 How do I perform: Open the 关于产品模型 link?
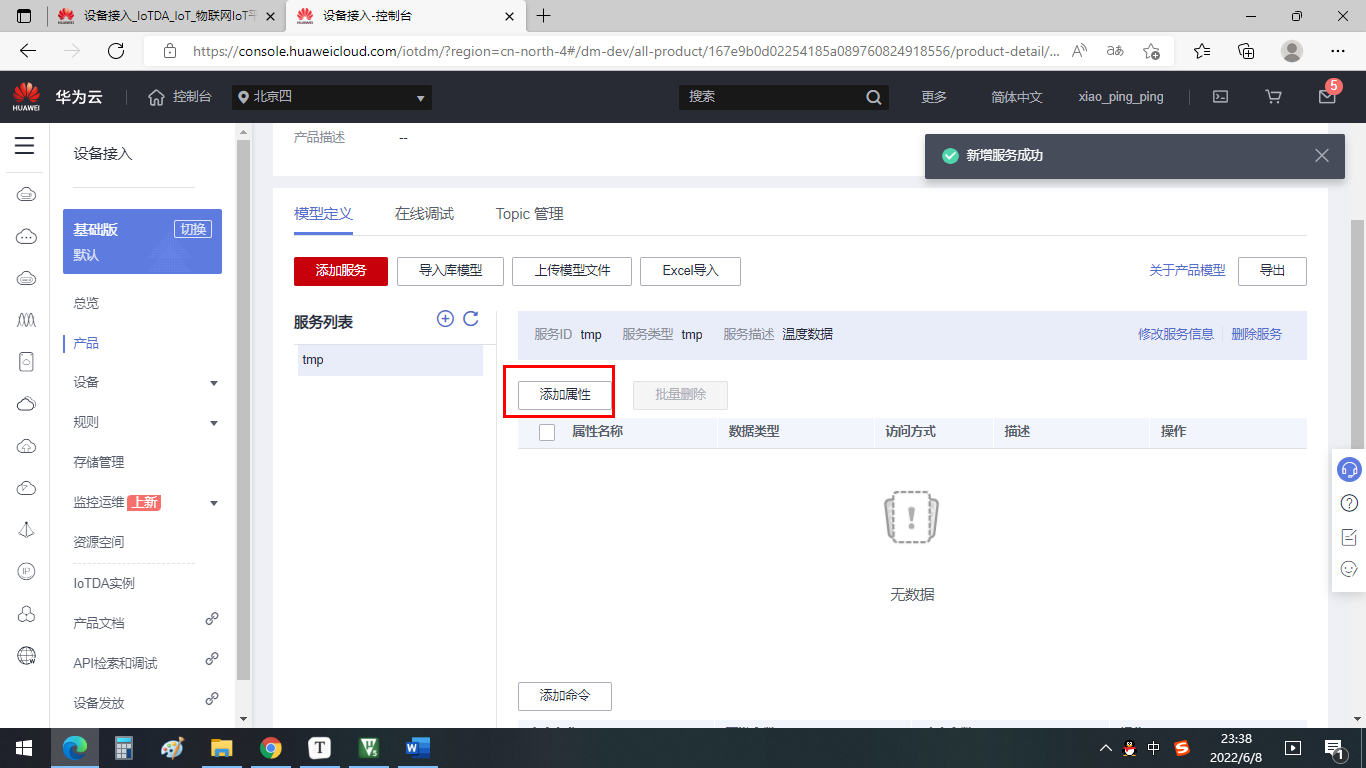pyautogui.click(x=1187, y=271)
